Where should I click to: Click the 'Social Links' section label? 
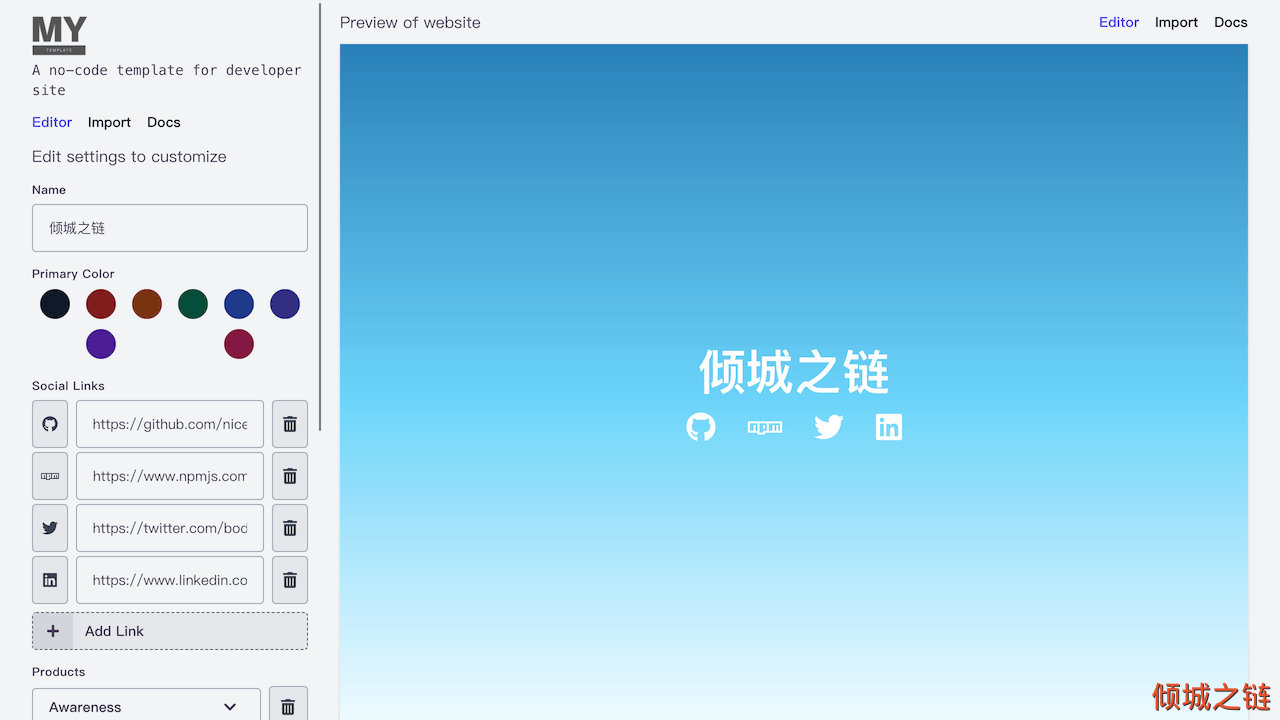(68, 386)
